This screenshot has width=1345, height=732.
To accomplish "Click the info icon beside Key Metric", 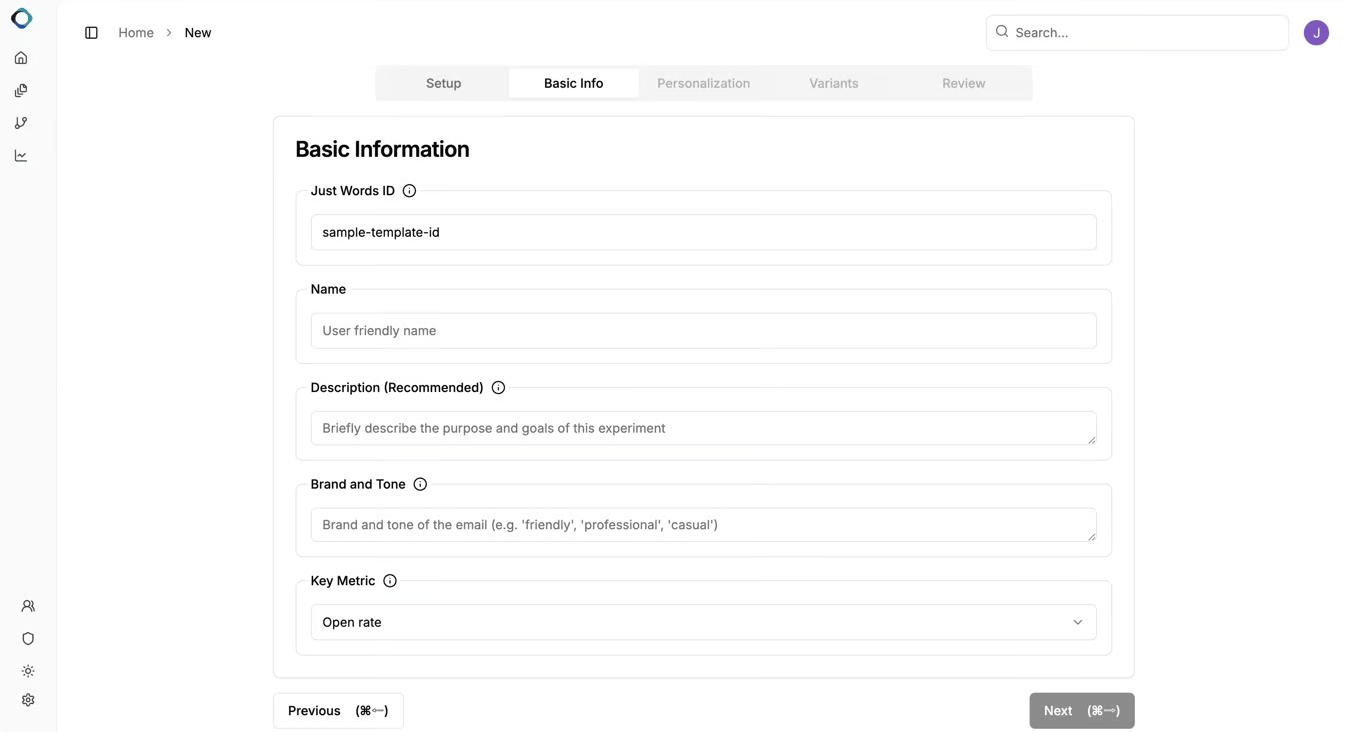I will (390, 581).
